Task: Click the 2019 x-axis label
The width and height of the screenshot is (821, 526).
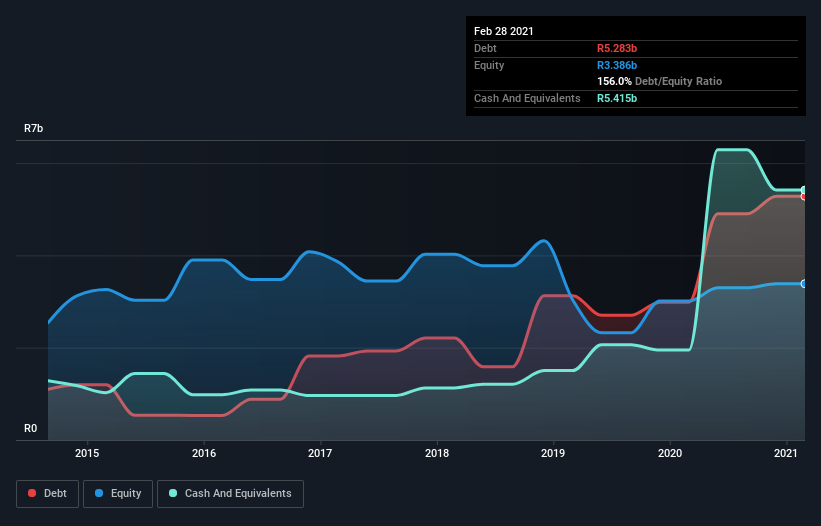Action: (x=553, y=453)
